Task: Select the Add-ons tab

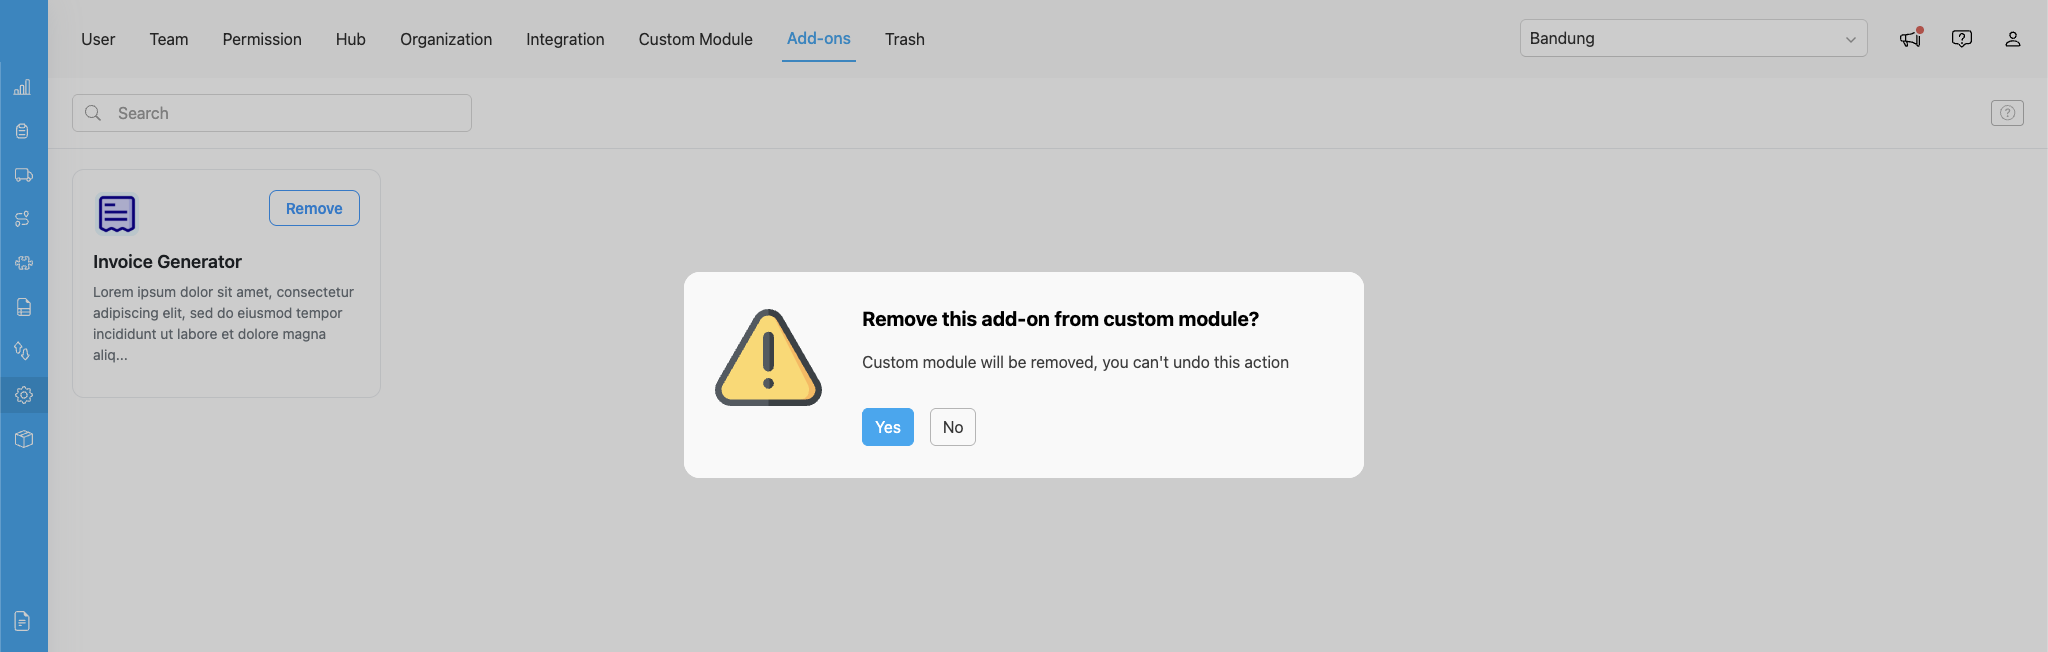Action: pos(819,39)
